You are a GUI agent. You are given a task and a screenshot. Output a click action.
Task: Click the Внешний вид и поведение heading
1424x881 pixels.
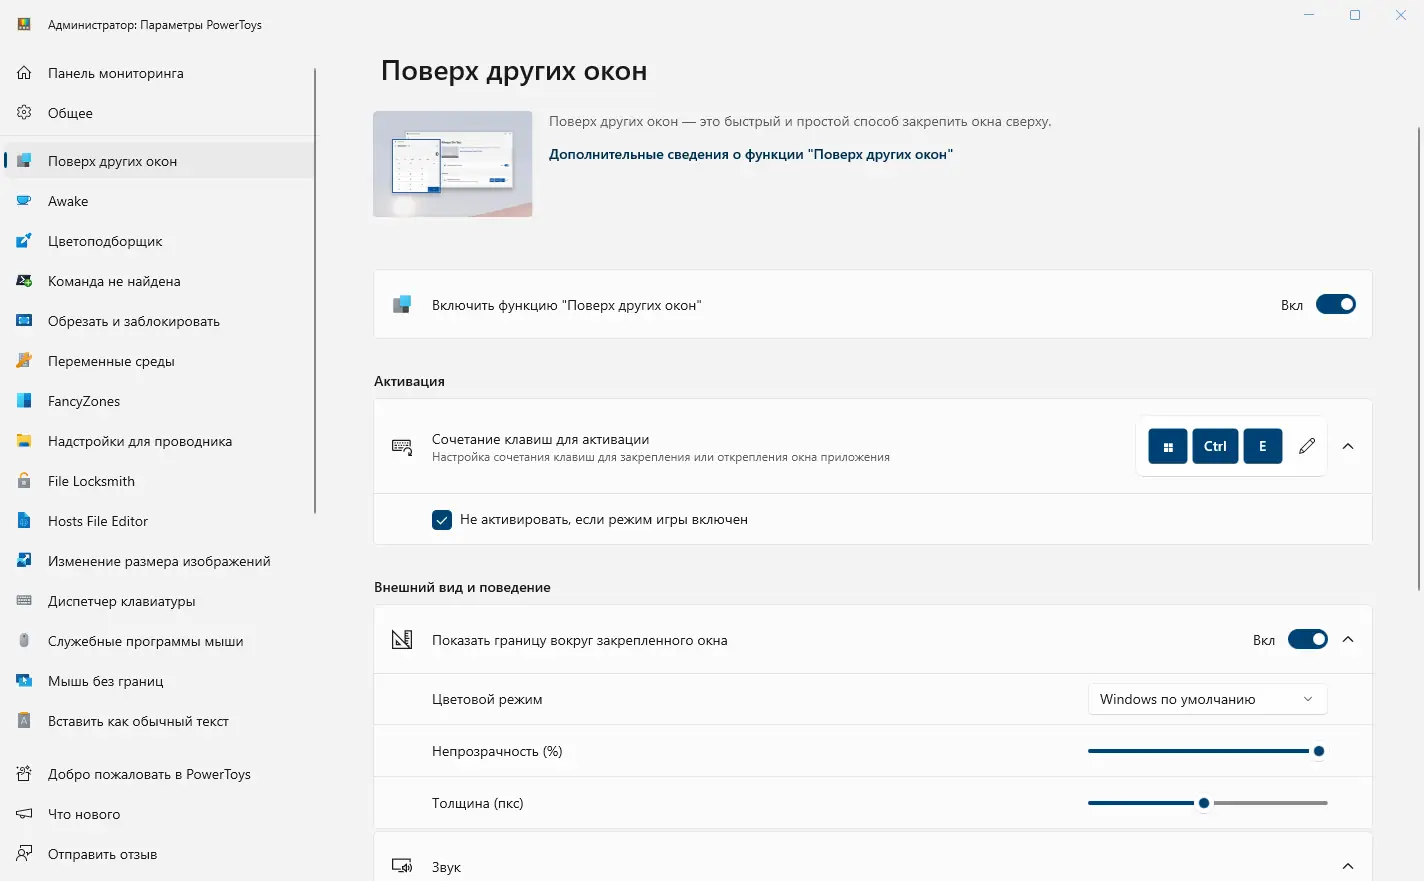[462, 587]
